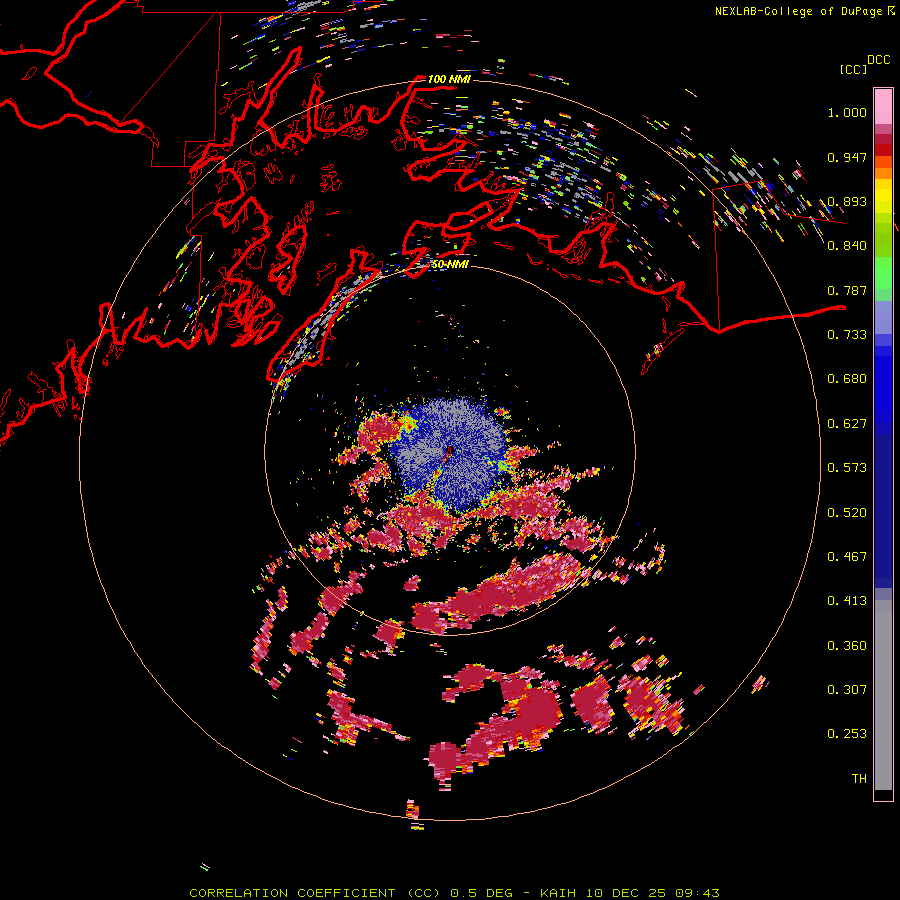This screenshot has height=900, width=900.
Task: Click the NEXLAB-College of DuPage credit text
Action: [x=798, y=11]
